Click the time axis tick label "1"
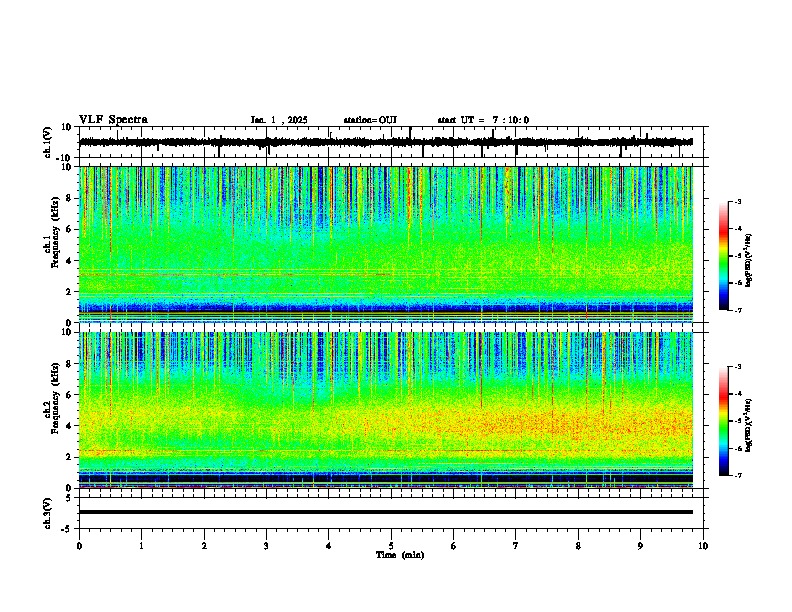Screen dimensions: 792x612 click(141, 546)
